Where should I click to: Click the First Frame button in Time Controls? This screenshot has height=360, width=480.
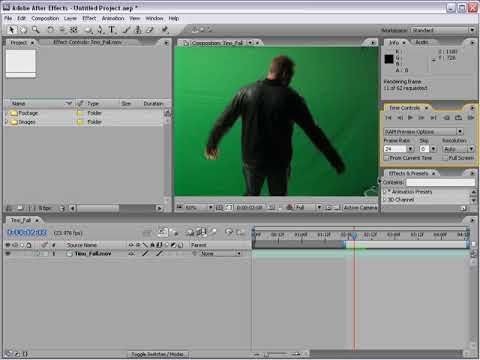point(388,118)
